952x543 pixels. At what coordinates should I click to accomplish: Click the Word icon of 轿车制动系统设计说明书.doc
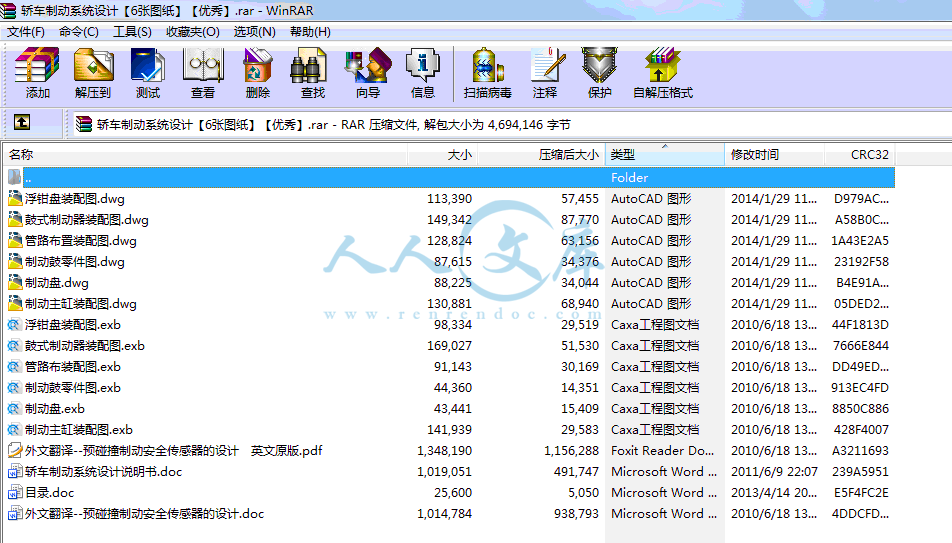pos(15,471)
